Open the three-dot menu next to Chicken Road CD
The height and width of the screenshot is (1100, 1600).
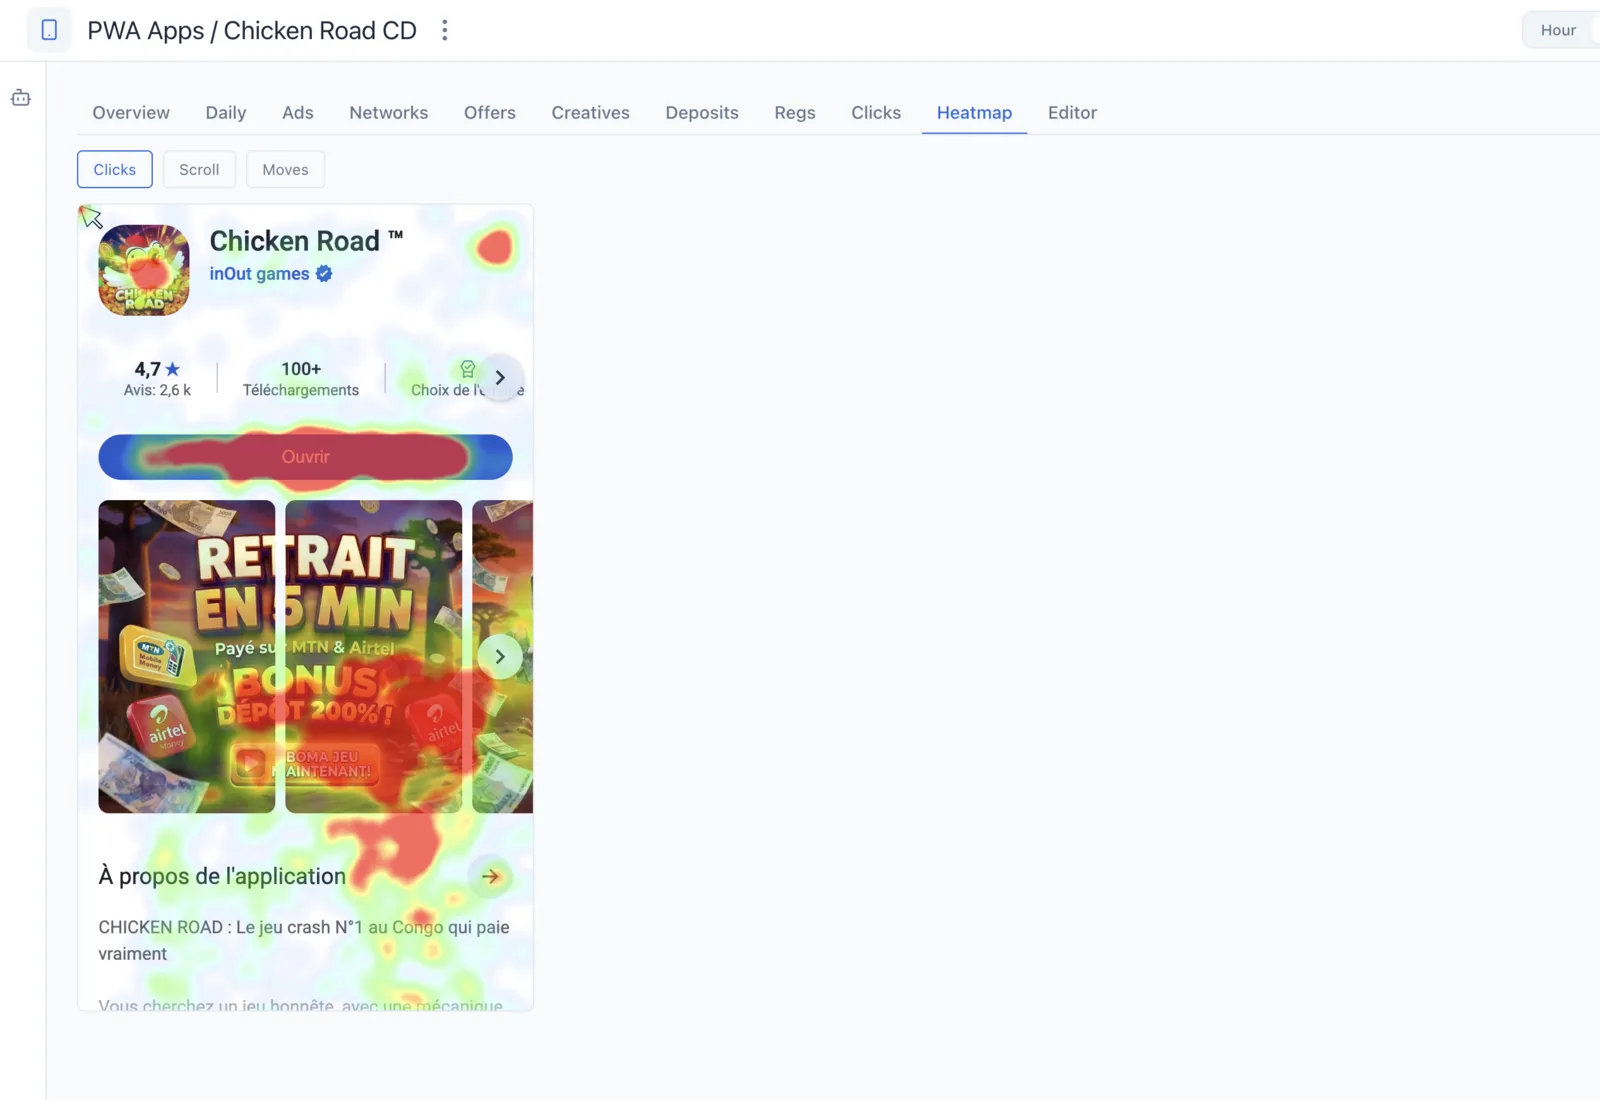pyautogui.click(x=445, y=30)
